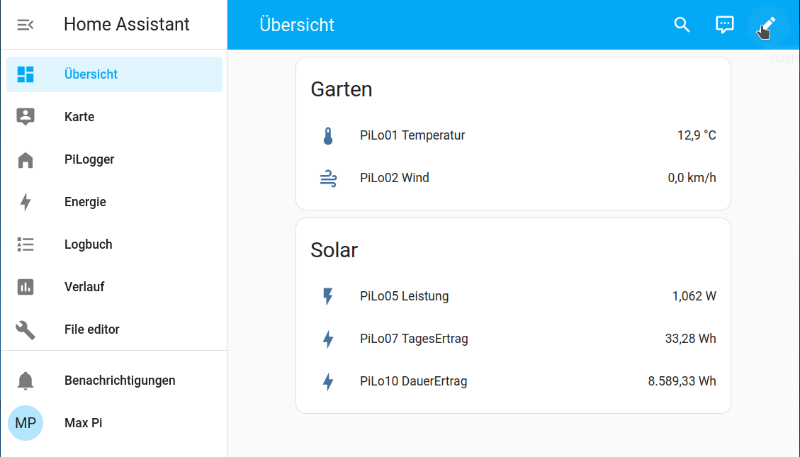
Task: Click the pencil edit dashboard icon
Action: pos(768,25)
